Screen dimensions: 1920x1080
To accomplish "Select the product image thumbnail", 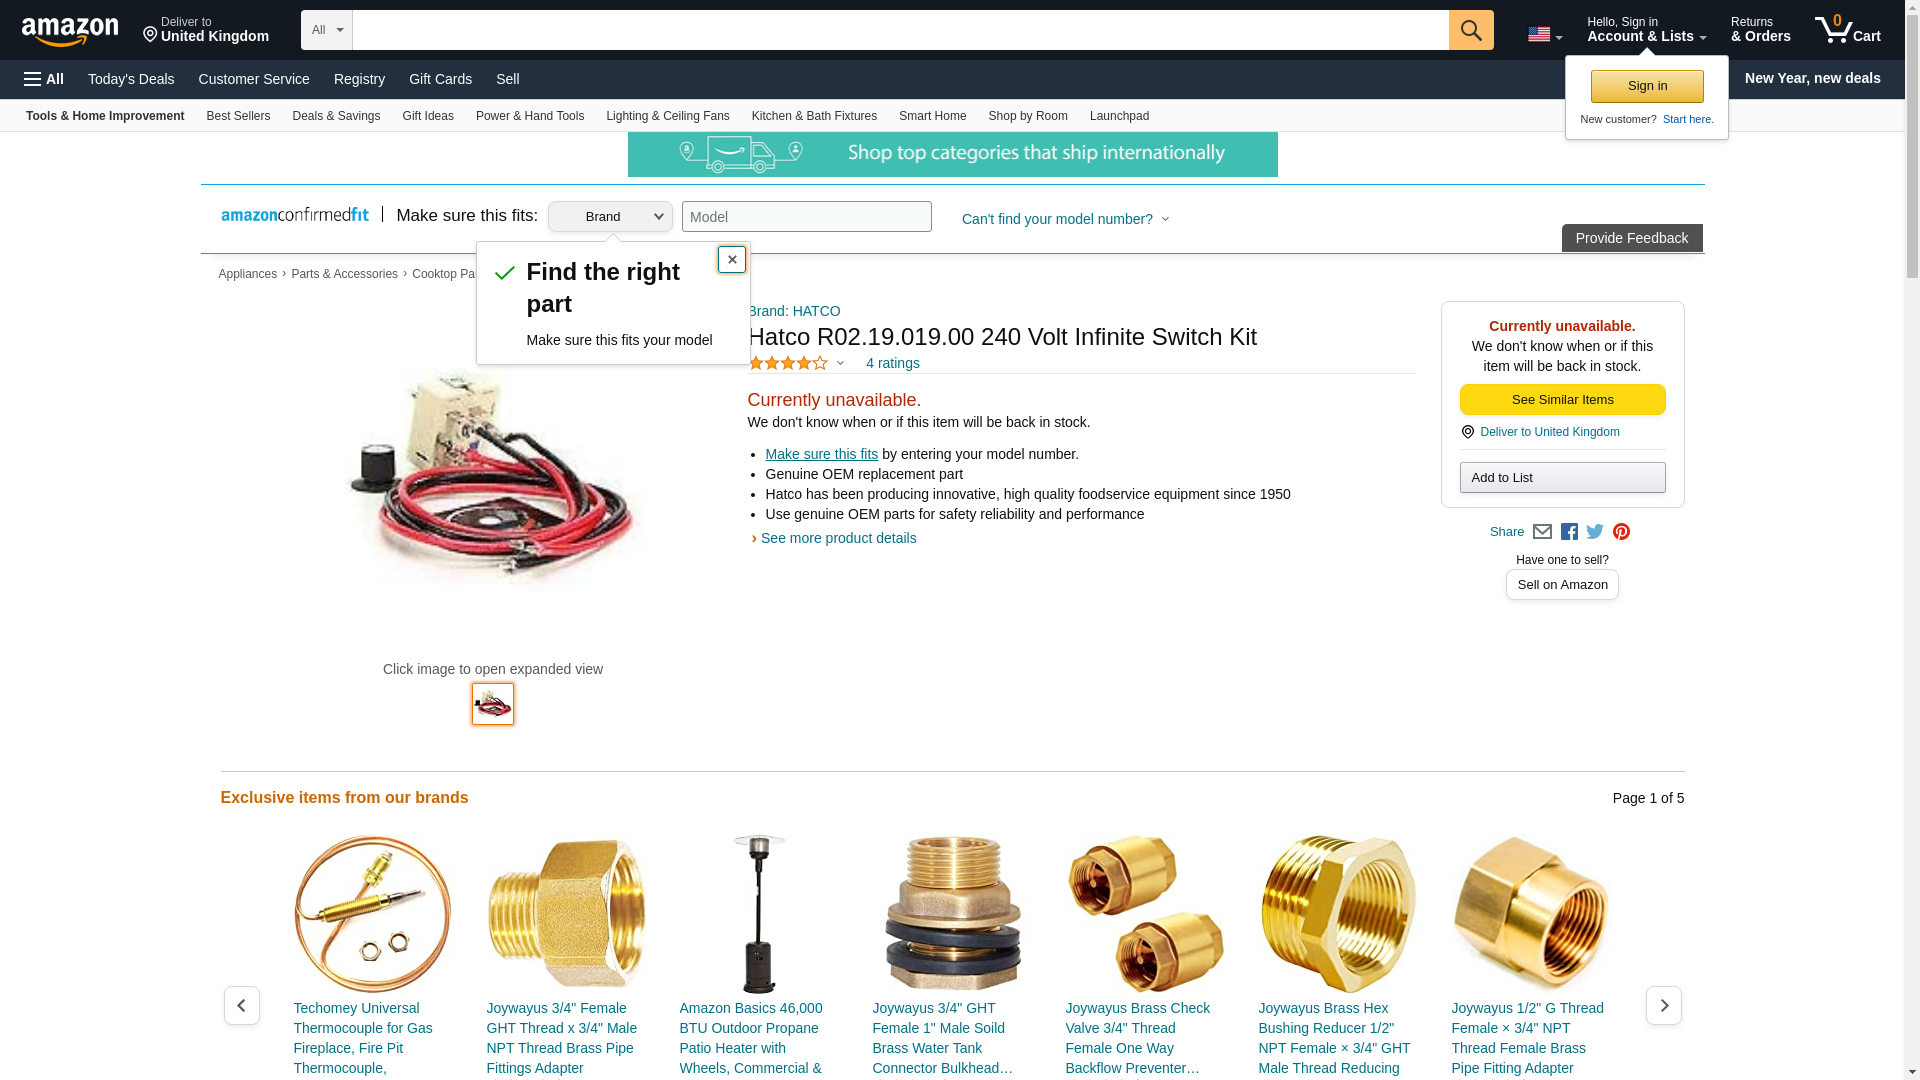I will [493, 704].
